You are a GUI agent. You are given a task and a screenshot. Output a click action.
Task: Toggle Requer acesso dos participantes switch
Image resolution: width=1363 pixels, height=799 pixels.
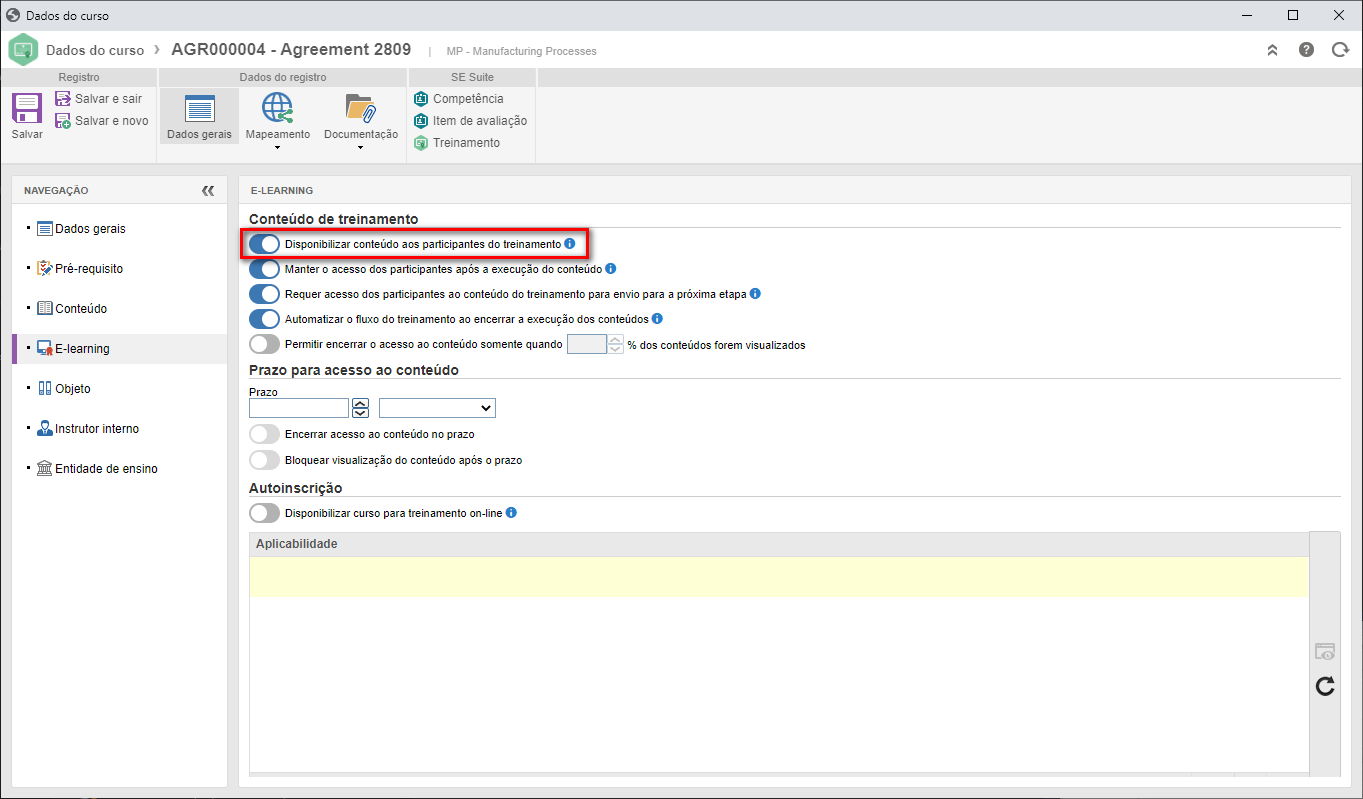264,294
